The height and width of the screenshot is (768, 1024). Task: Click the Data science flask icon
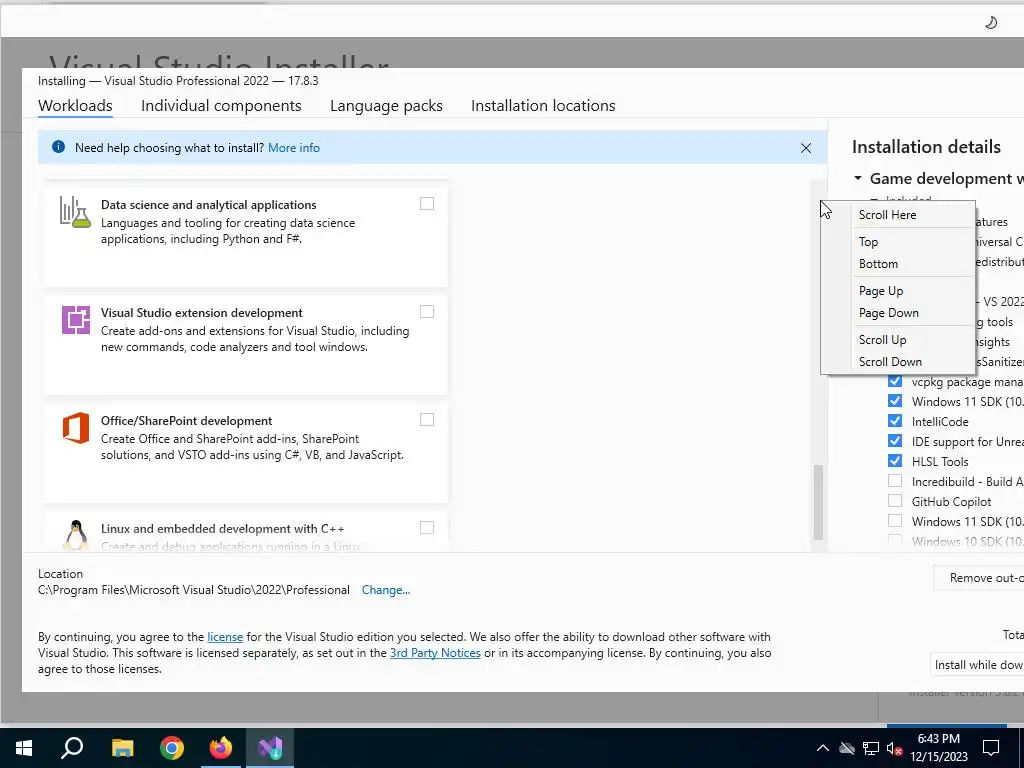point(76,212)
